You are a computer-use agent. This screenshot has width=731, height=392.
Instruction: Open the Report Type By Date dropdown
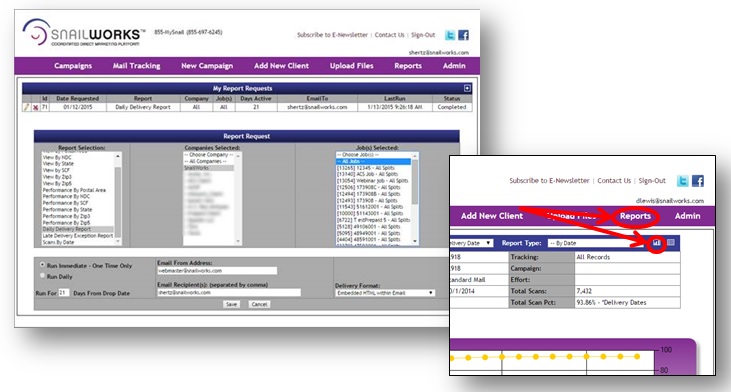595,243
